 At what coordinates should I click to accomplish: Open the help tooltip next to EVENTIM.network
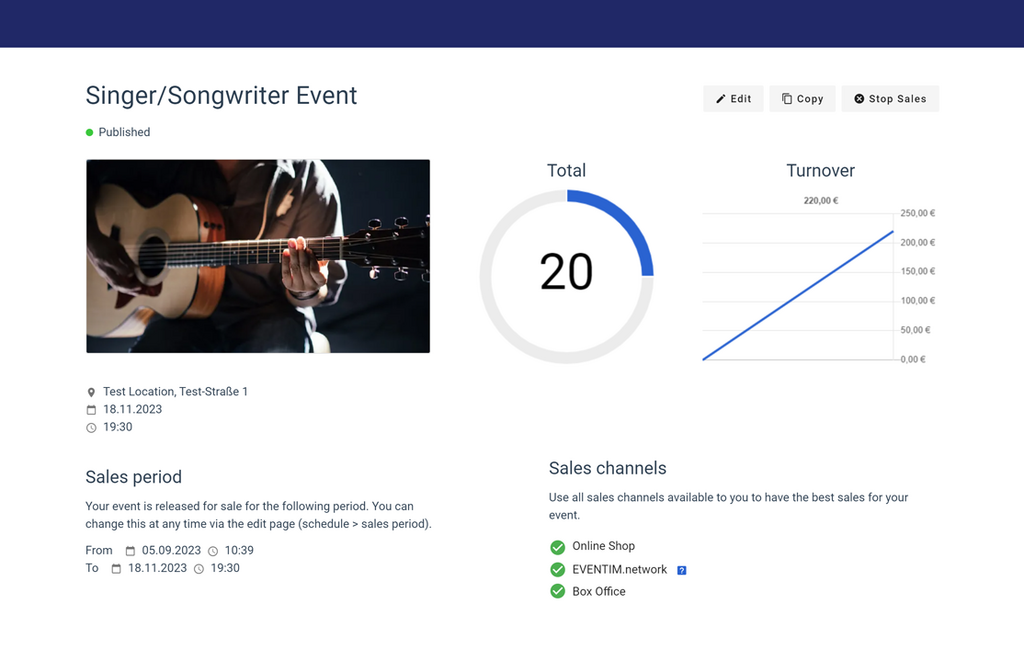pos(681,569)
